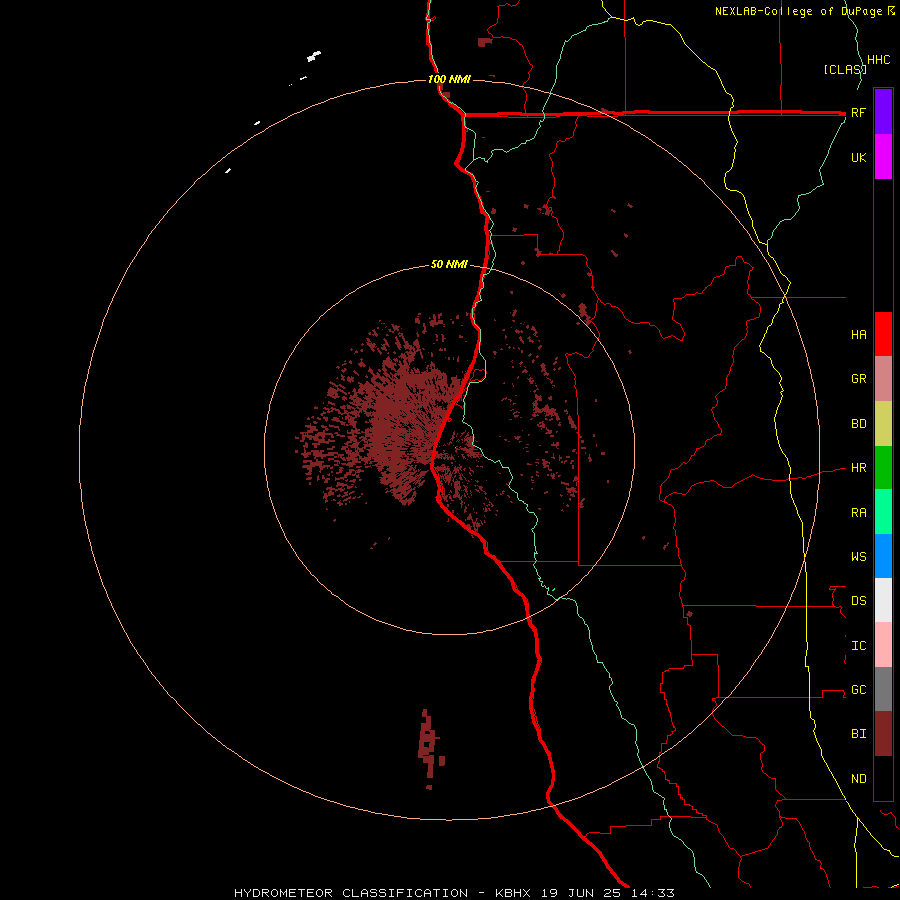Click the WS legend label
The height and width of the screenshot is (900, 900).
click(858, 557)
